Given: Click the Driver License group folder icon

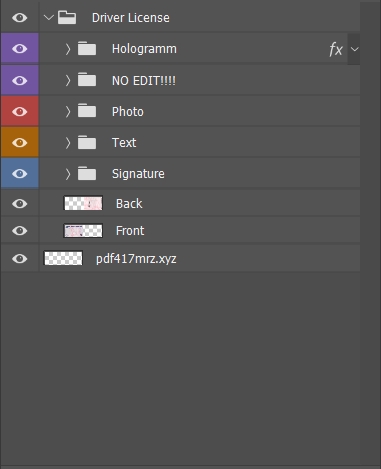Looking at the screenshot, I should [67, 17].
